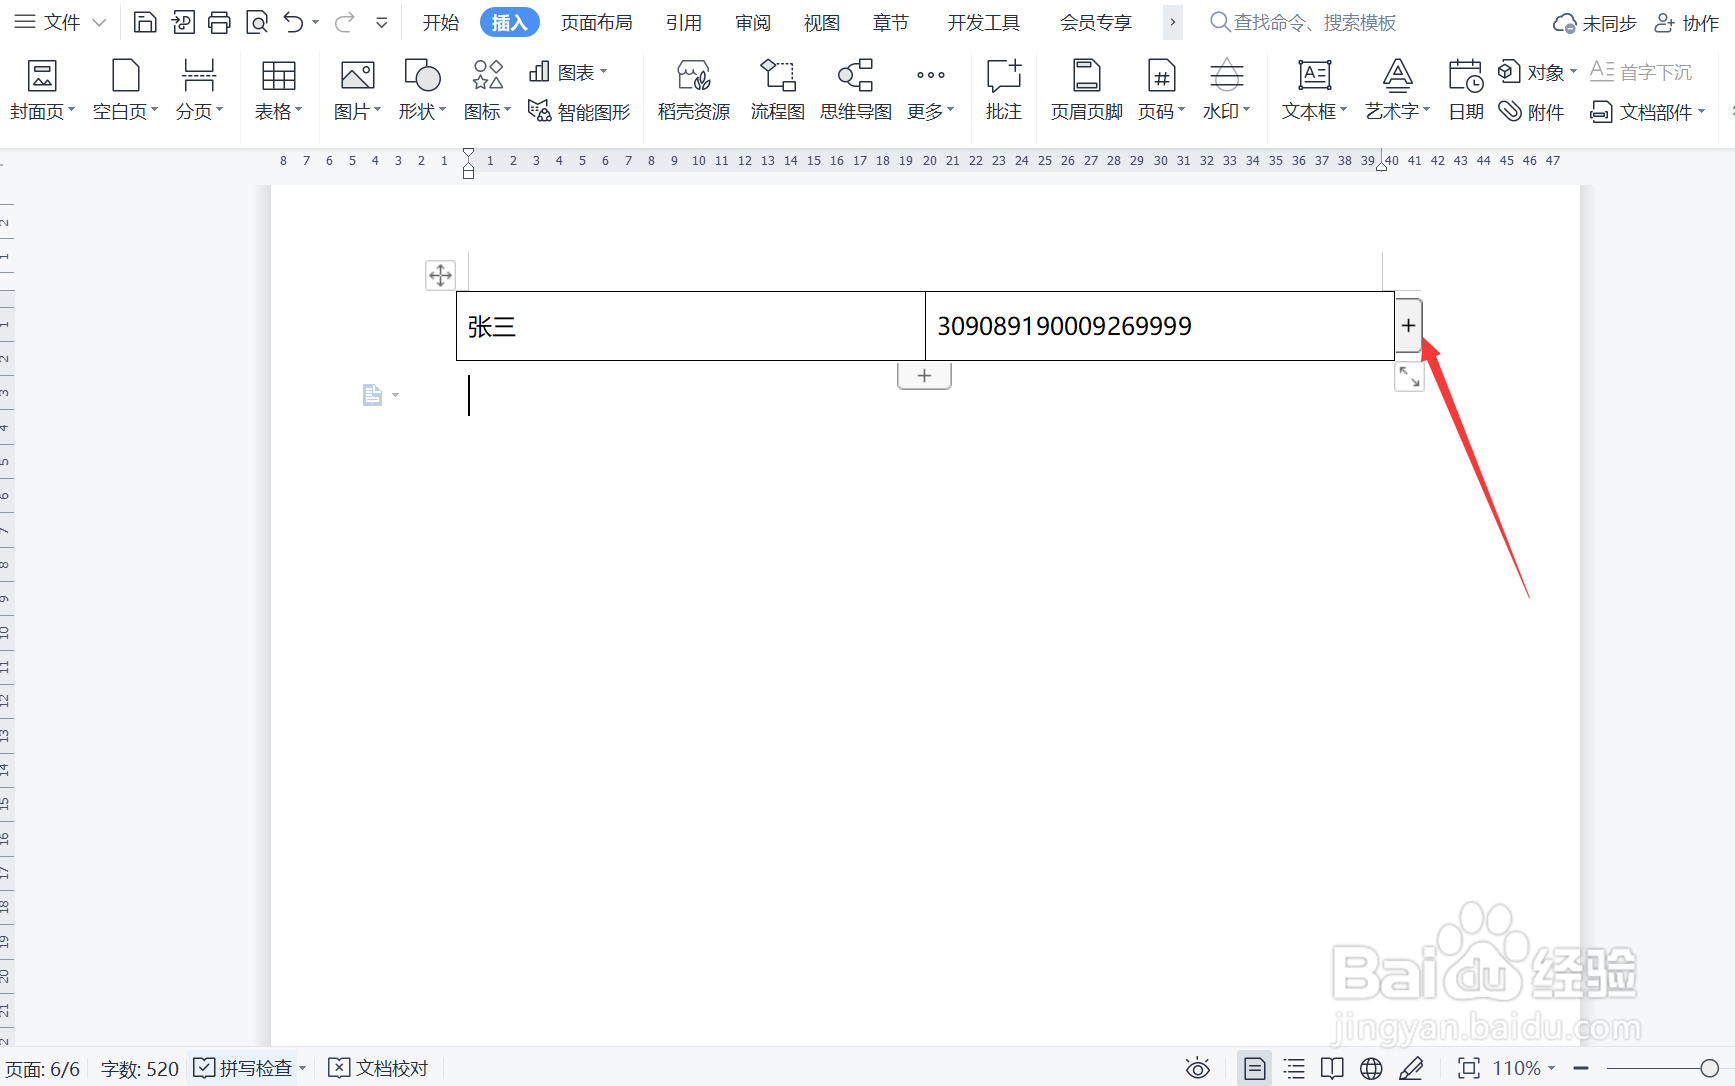Insert 智能图形 smart graphic
Viewport: 1735px width, 1086px height.
point(579,111)
